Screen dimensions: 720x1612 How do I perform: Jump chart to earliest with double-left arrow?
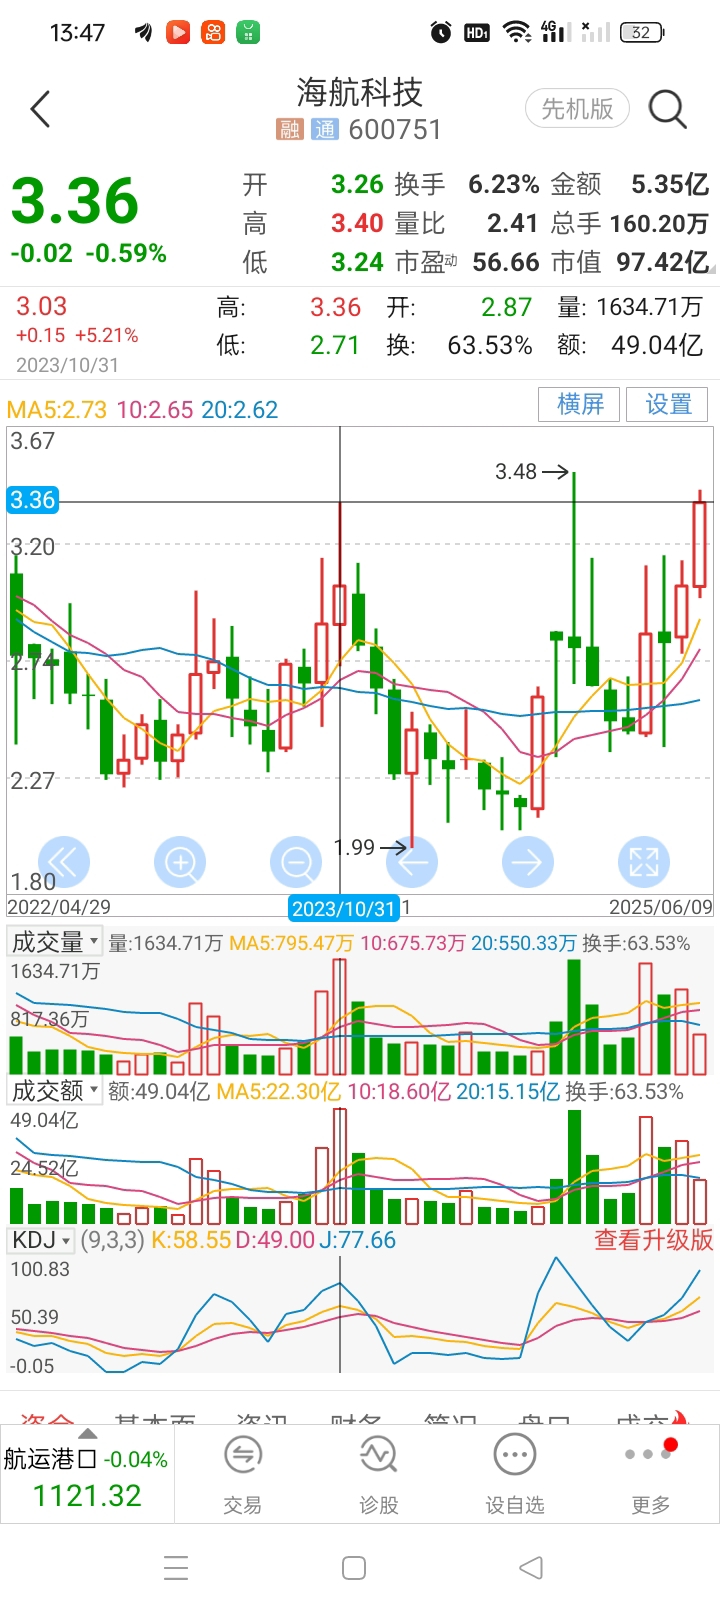64,862
